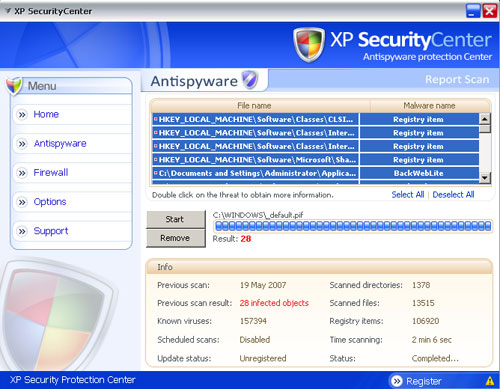Select the BackWebLite malware name cell
500x389 pixels.
point(419,173)
